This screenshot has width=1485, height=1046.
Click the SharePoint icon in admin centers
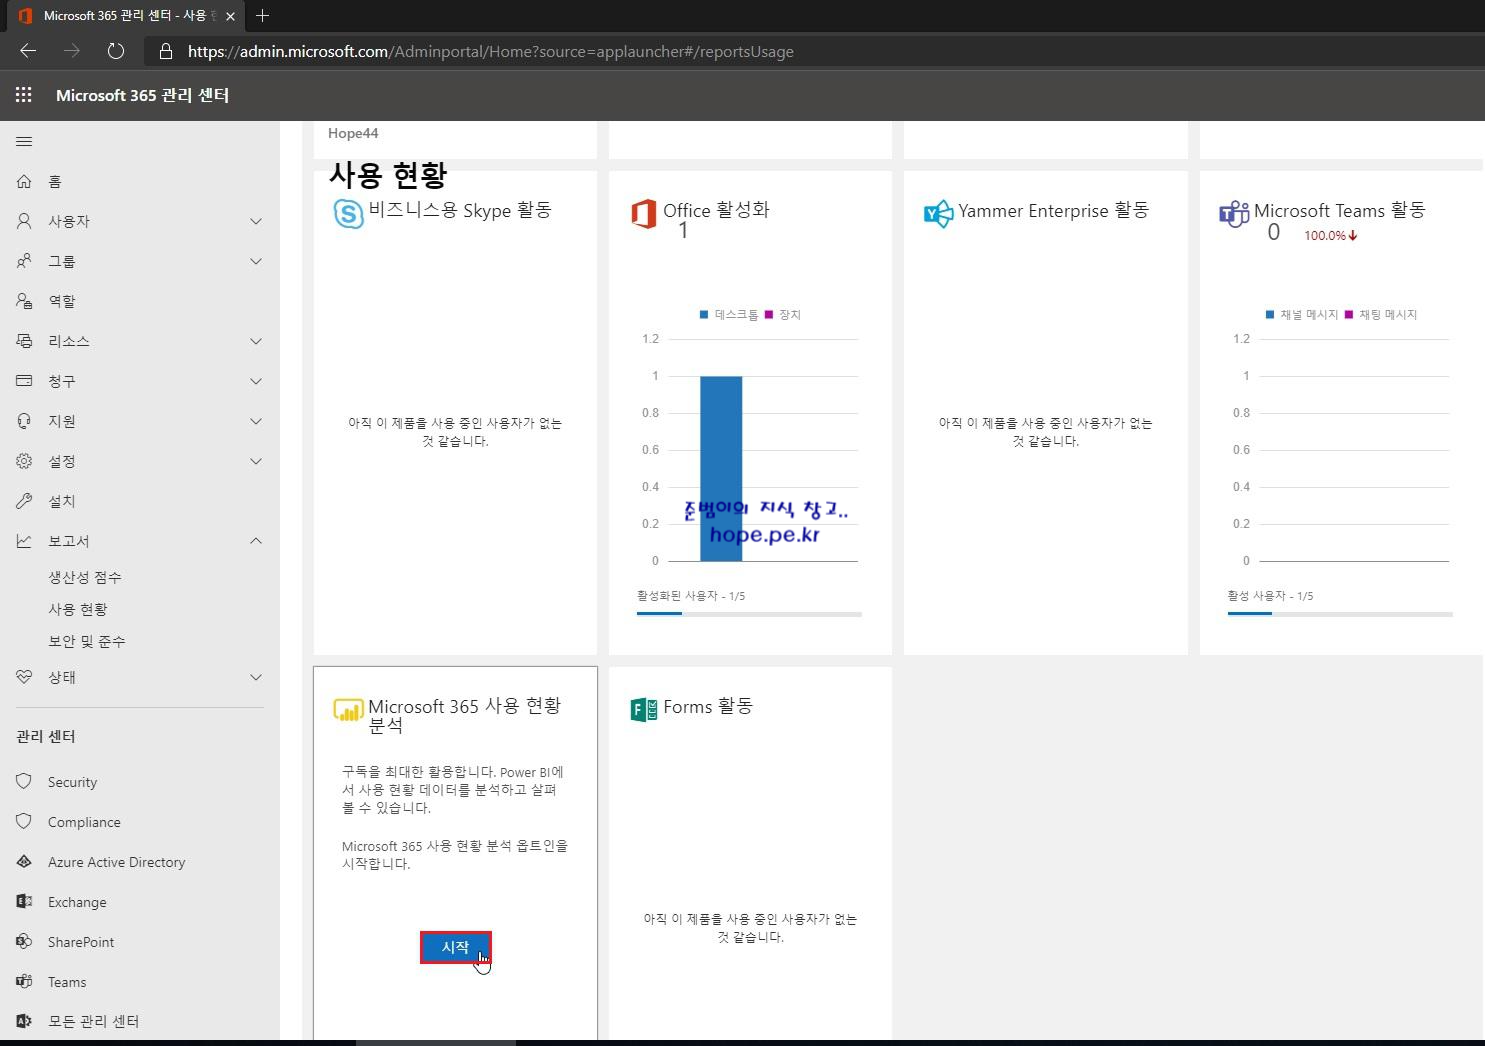(x=24, y=941)
